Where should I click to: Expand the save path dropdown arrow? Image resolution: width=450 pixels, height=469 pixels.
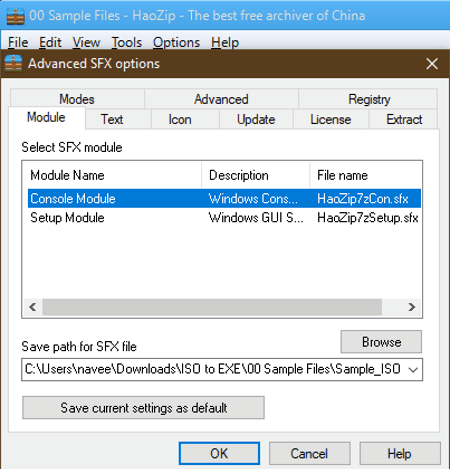(x=413, y=370)
